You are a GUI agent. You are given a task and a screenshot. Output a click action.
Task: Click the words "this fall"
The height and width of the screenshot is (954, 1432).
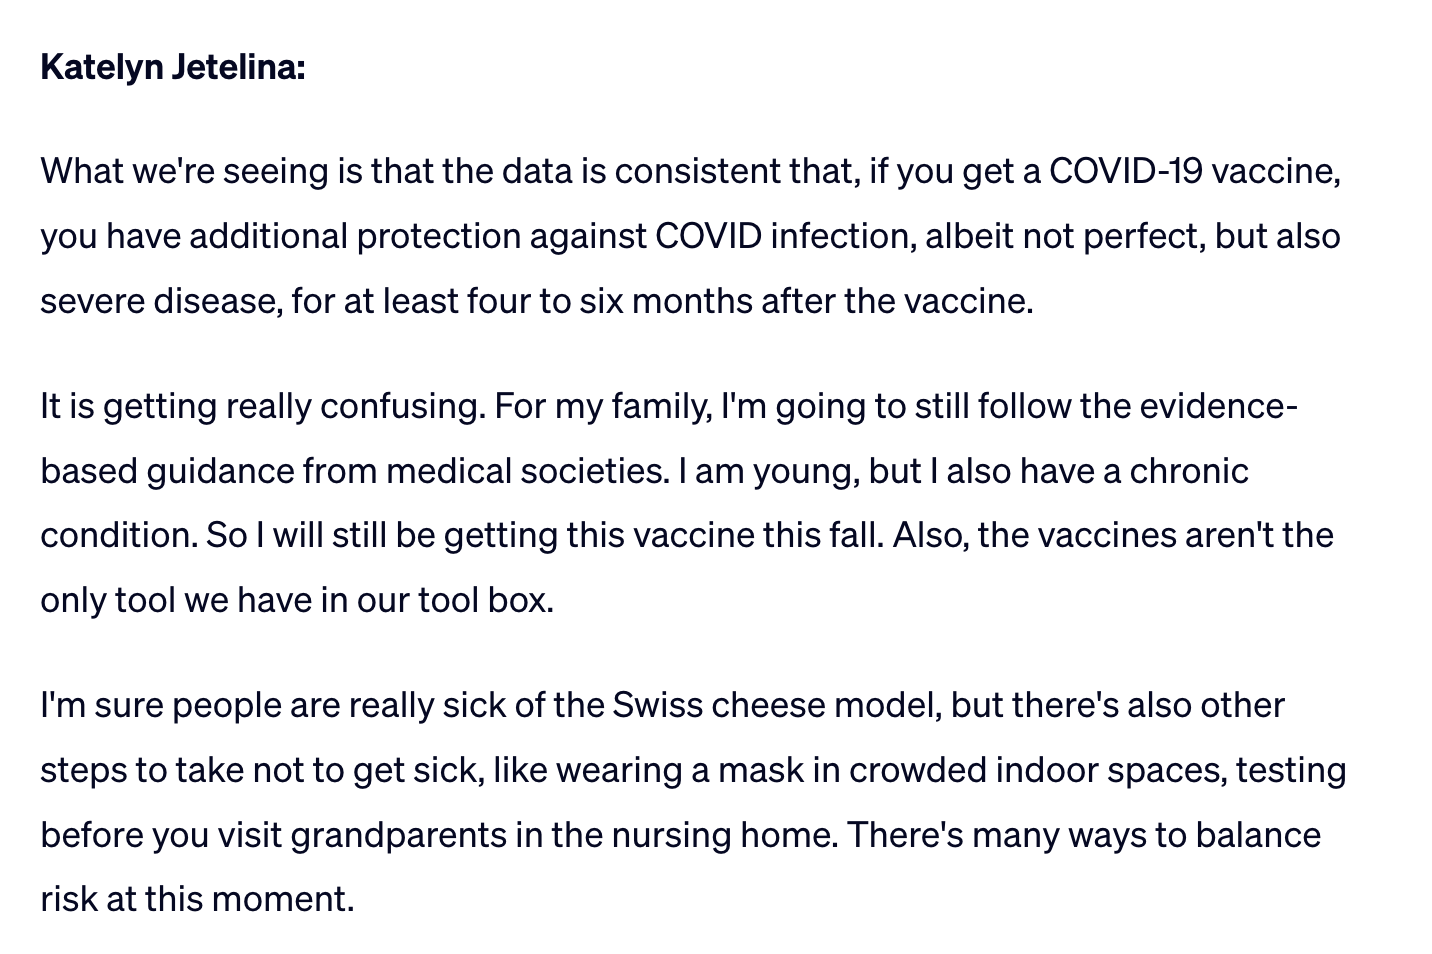823,535
